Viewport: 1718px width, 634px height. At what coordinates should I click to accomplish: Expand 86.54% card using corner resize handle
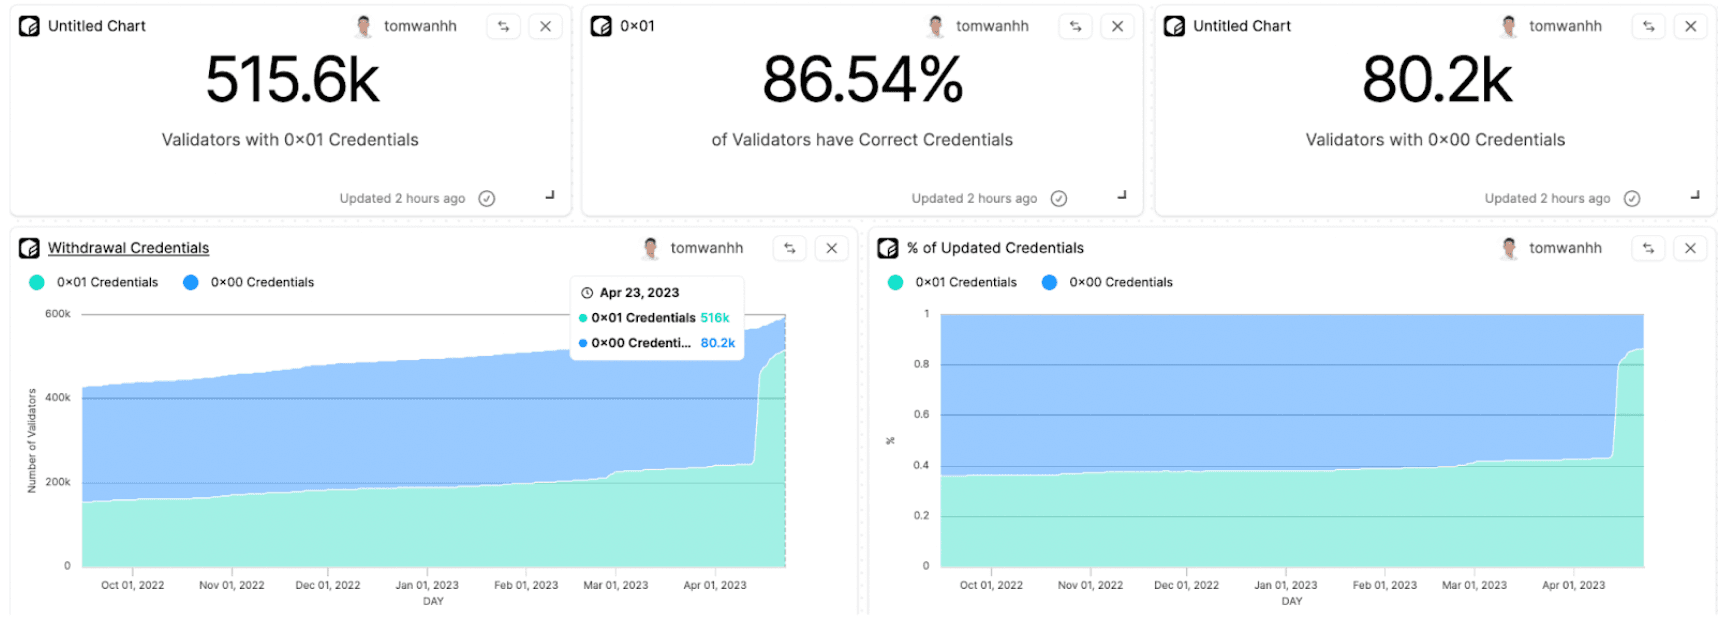(x=1122, y=196)
